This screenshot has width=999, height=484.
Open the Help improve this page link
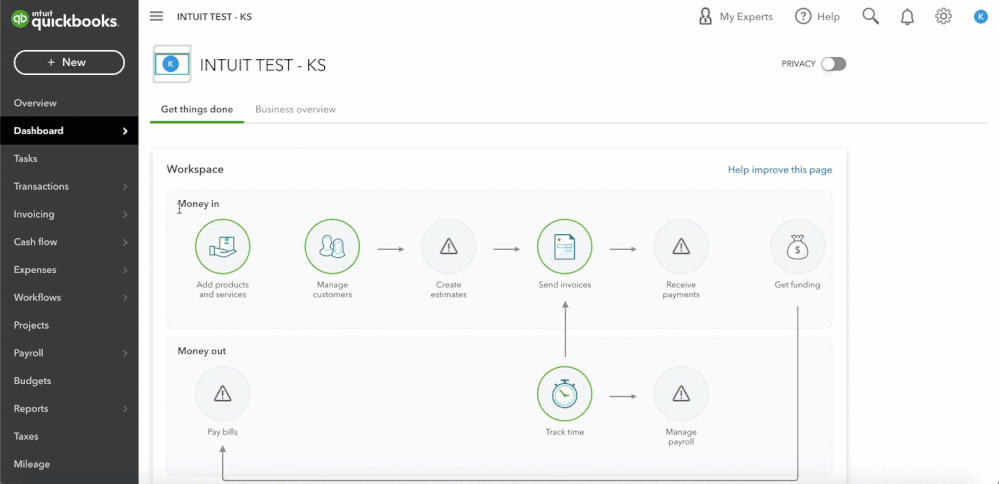780,170
